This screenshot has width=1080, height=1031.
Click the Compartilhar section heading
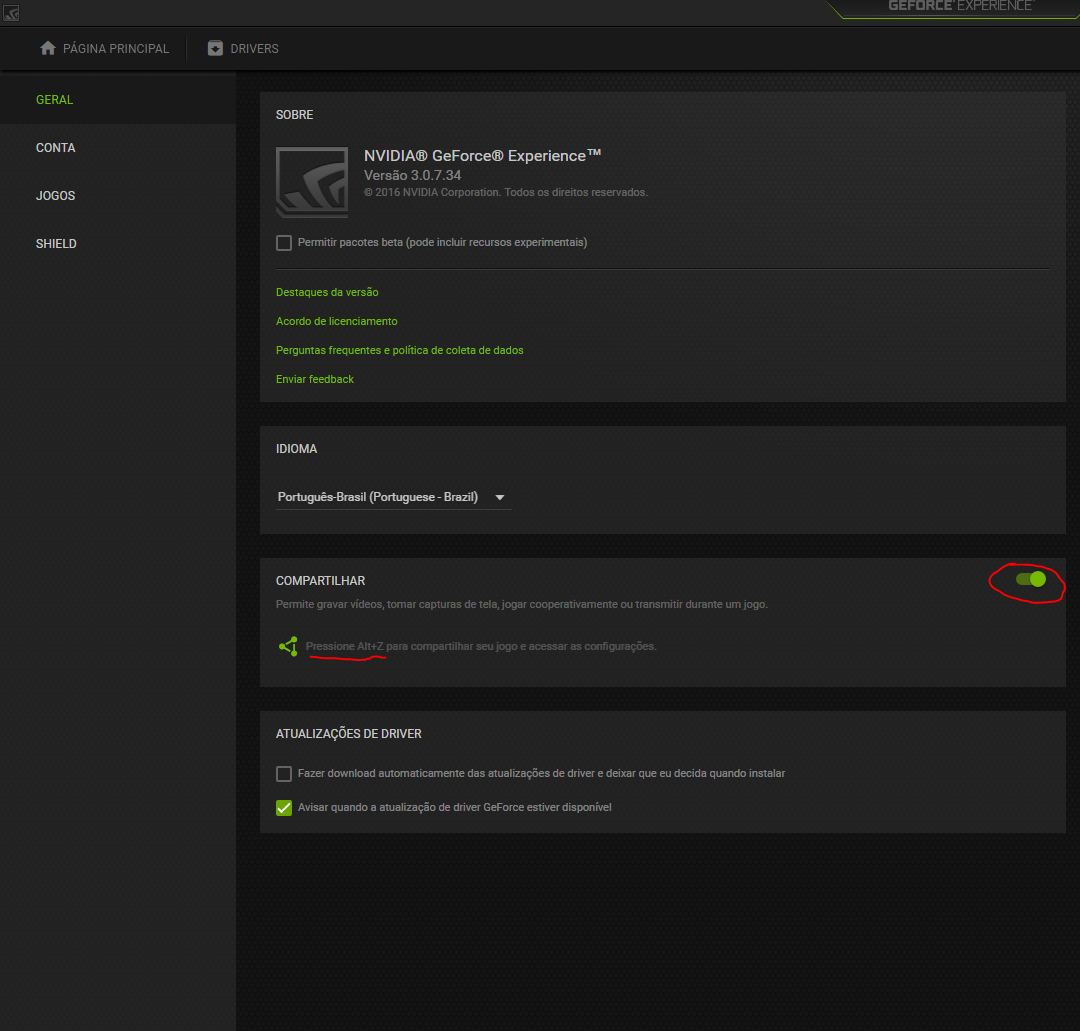tap(320, 581)
